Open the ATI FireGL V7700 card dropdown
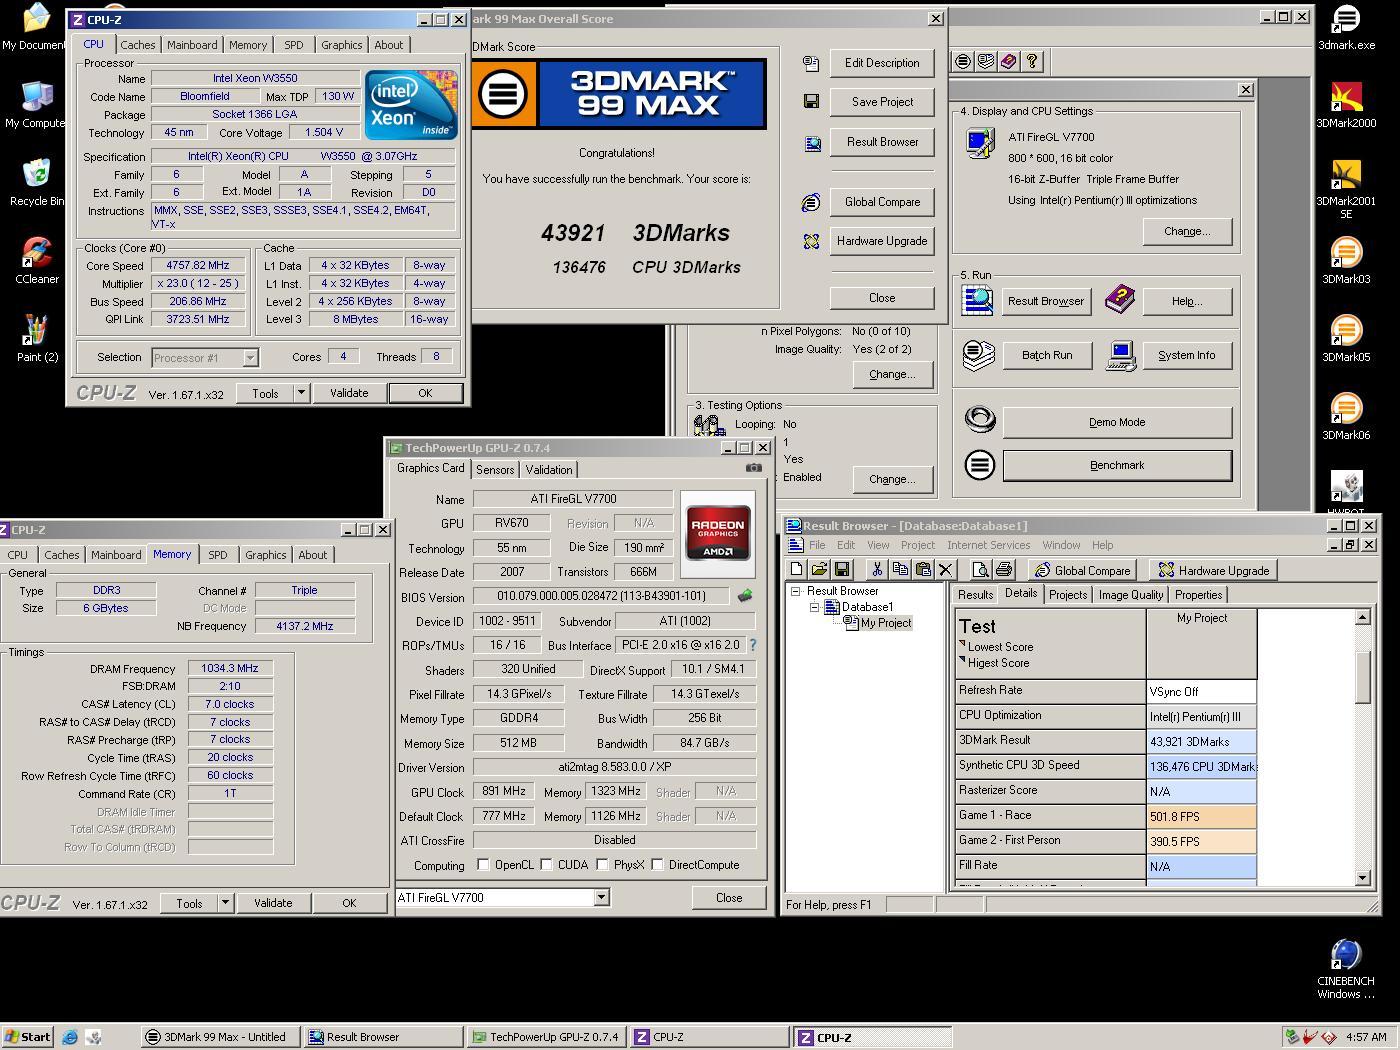The width and height of the screenshot is (1400, 1050). (601, 898)
